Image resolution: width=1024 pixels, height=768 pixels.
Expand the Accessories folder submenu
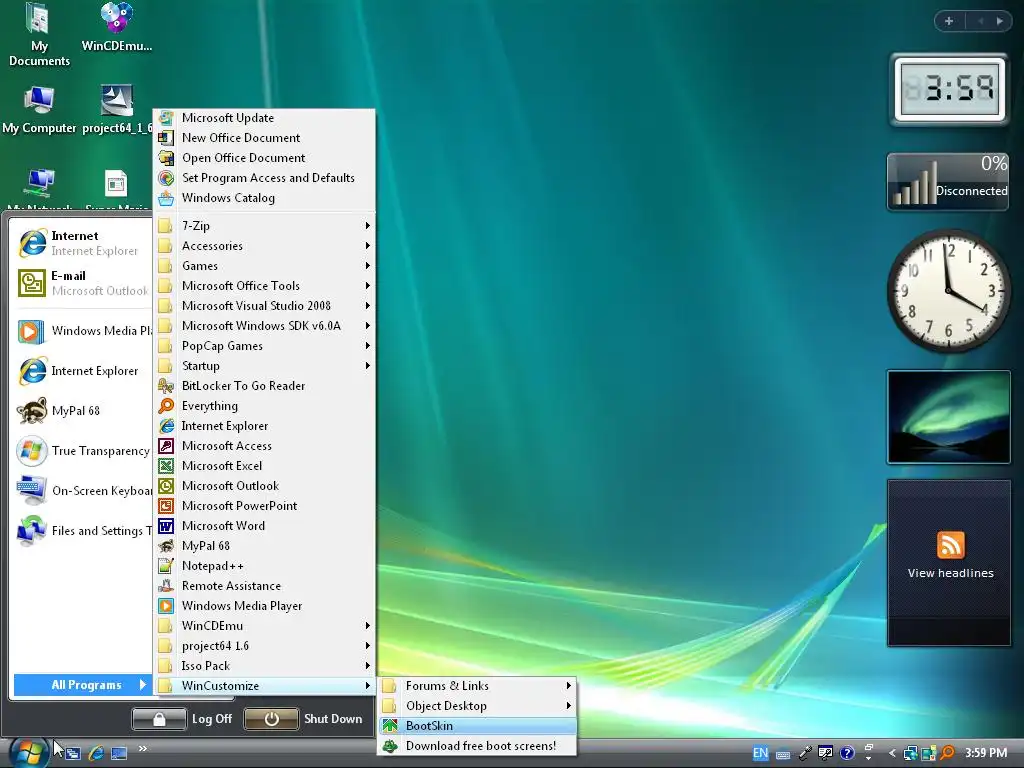[265, 246]
